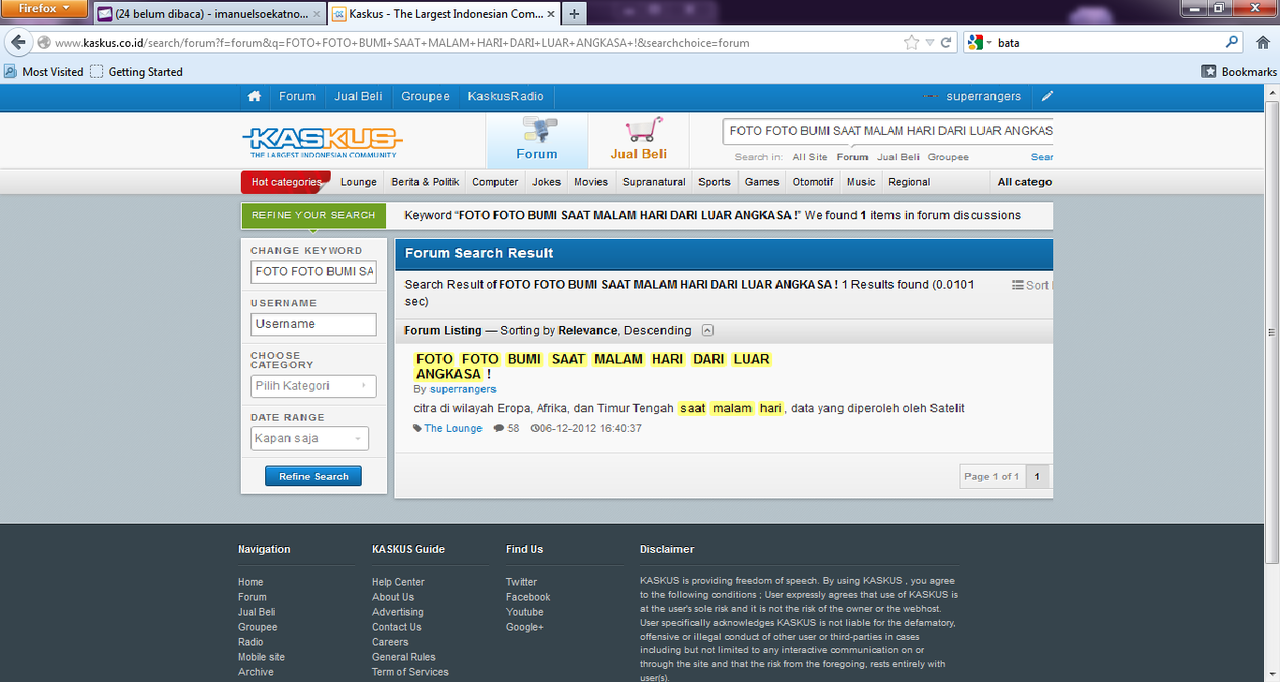Open Help Center footer link
Screen dimensions: 1280x682
tap(398, 582)
